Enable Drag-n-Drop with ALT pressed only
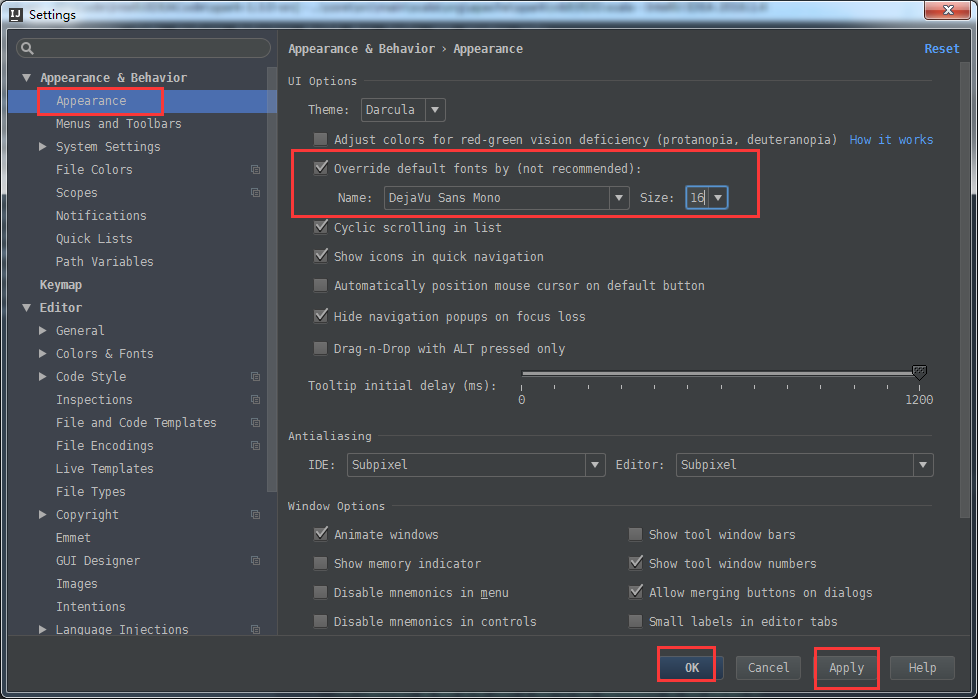 [321, 348]
